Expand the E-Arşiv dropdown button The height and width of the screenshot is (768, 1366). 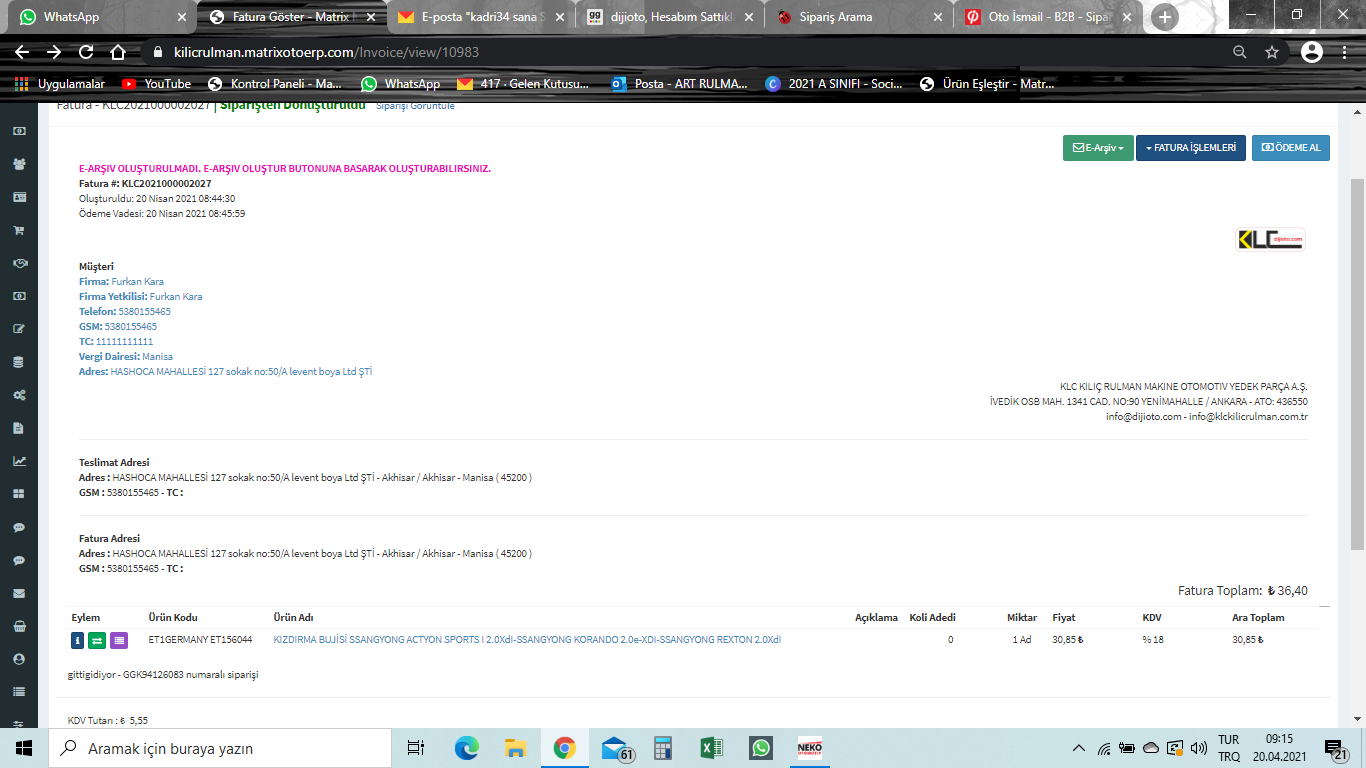tap(1097, 148)
